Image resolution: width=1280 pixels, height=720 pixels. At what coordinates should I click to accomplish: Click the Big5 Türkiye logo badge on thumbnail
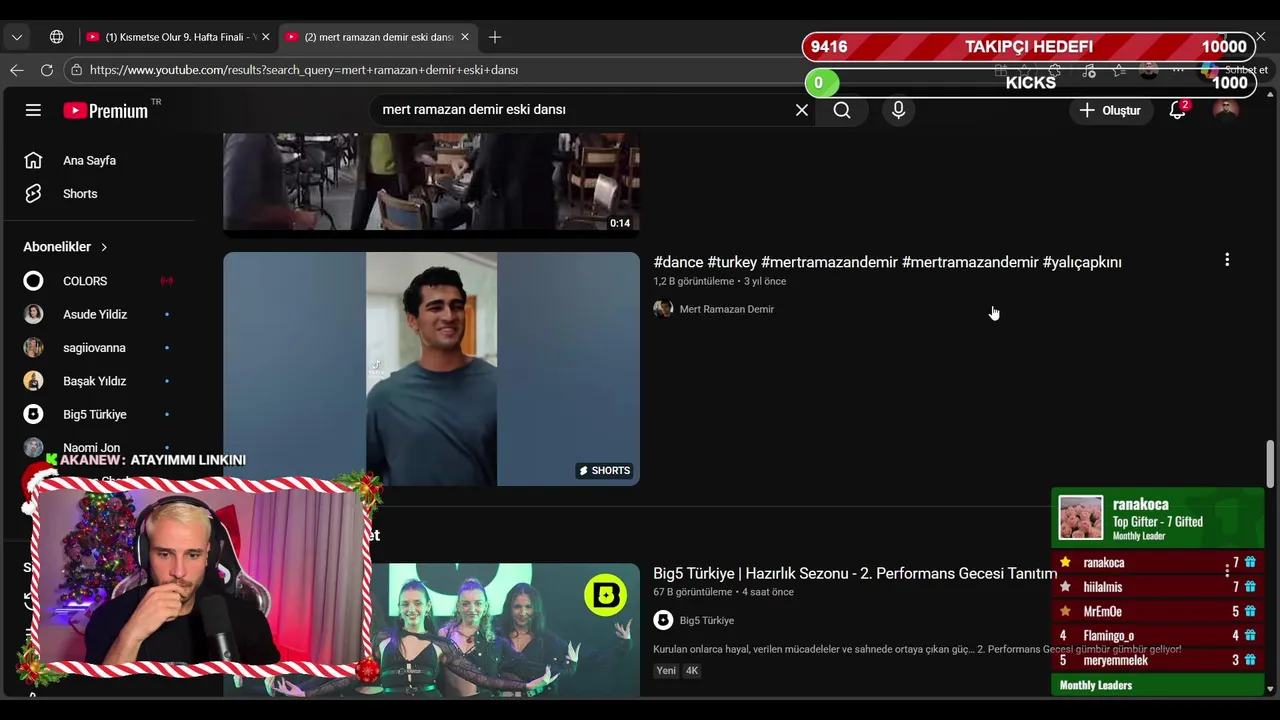point(605,597)
